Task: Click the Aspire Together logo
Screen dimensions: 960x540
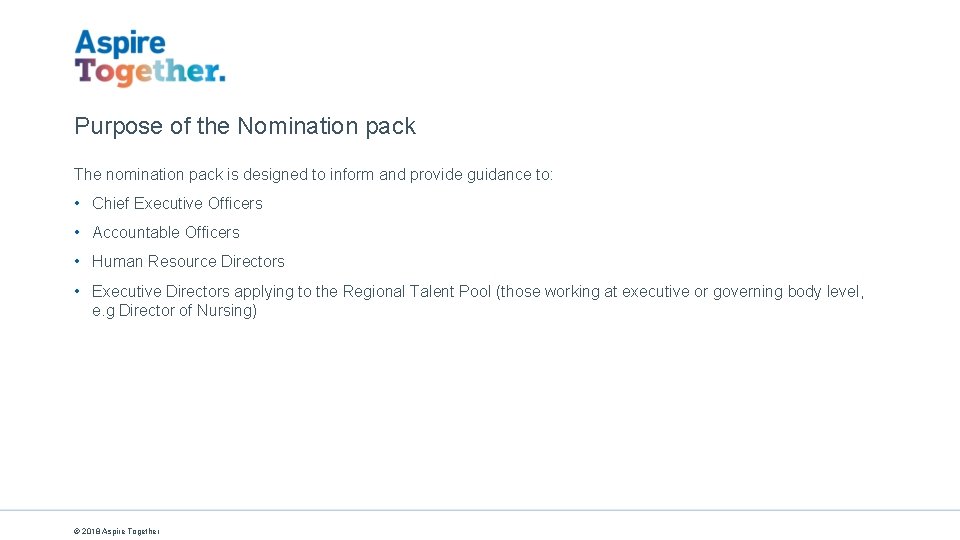Action: [x=149, y=58]
